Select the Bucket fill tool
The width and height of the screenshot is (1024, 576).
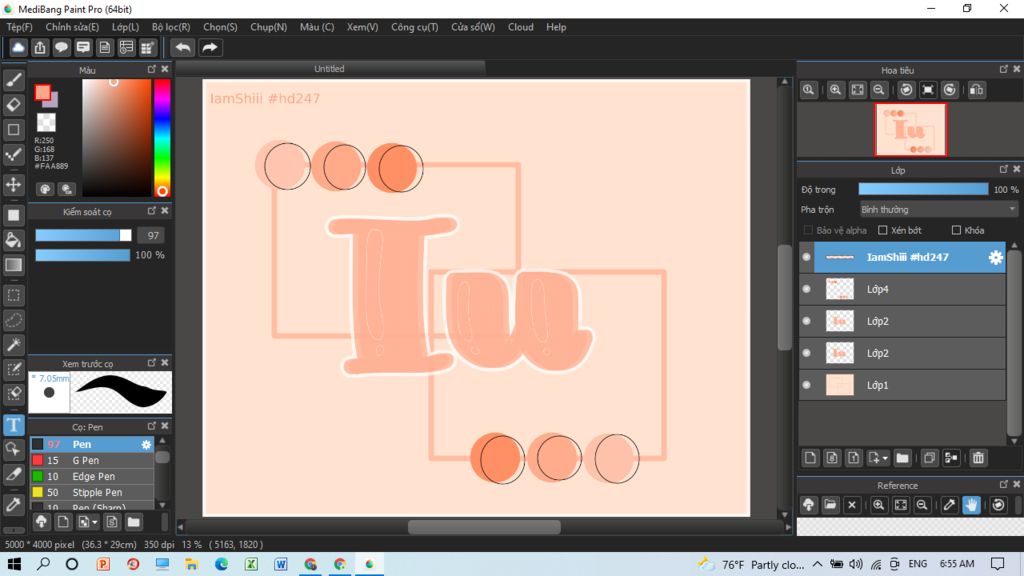click(14, 240)
